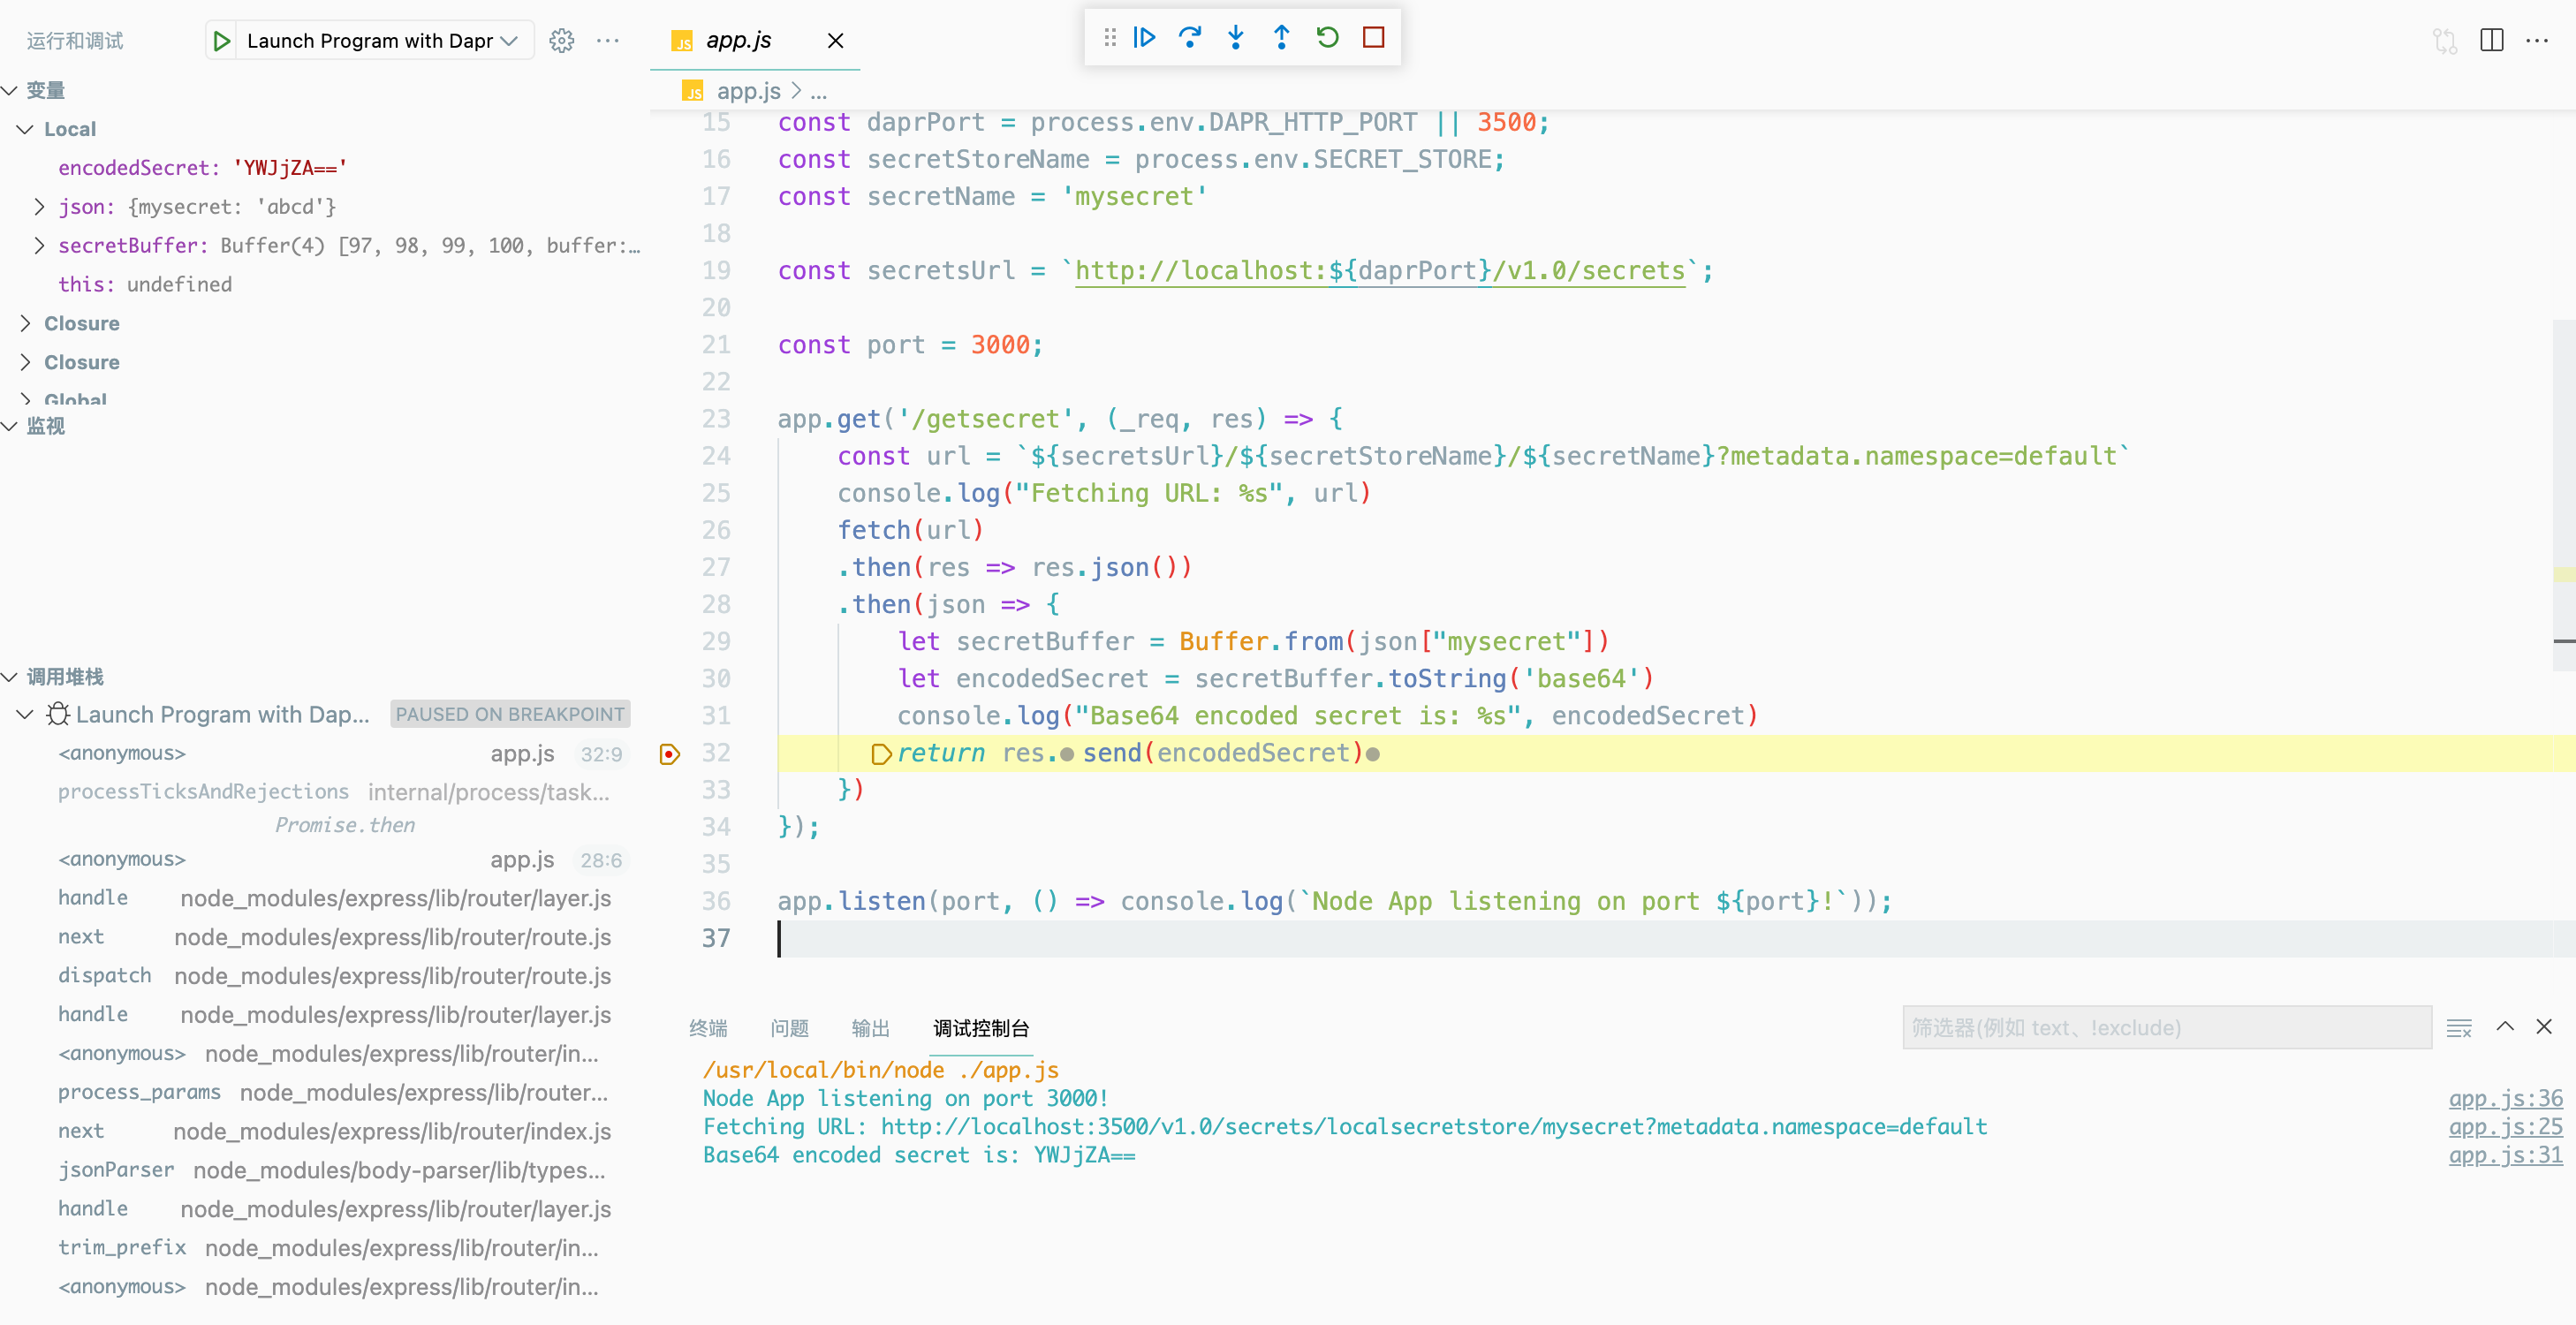Viewport: 2576px width, 1325px height.
Task: Switch to the 终端 panel tab
Action: click(708, 1028)
